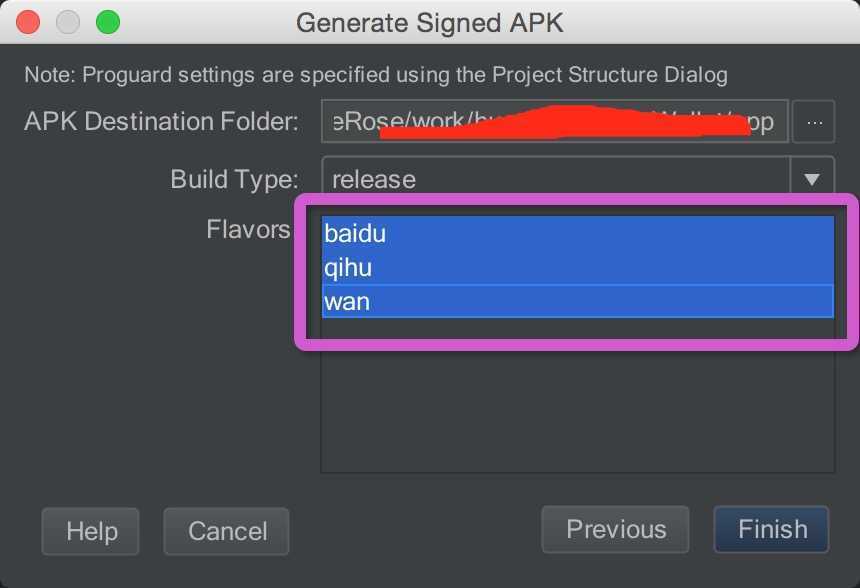Click inside the APK Destination Folder field

pos(555,123)
